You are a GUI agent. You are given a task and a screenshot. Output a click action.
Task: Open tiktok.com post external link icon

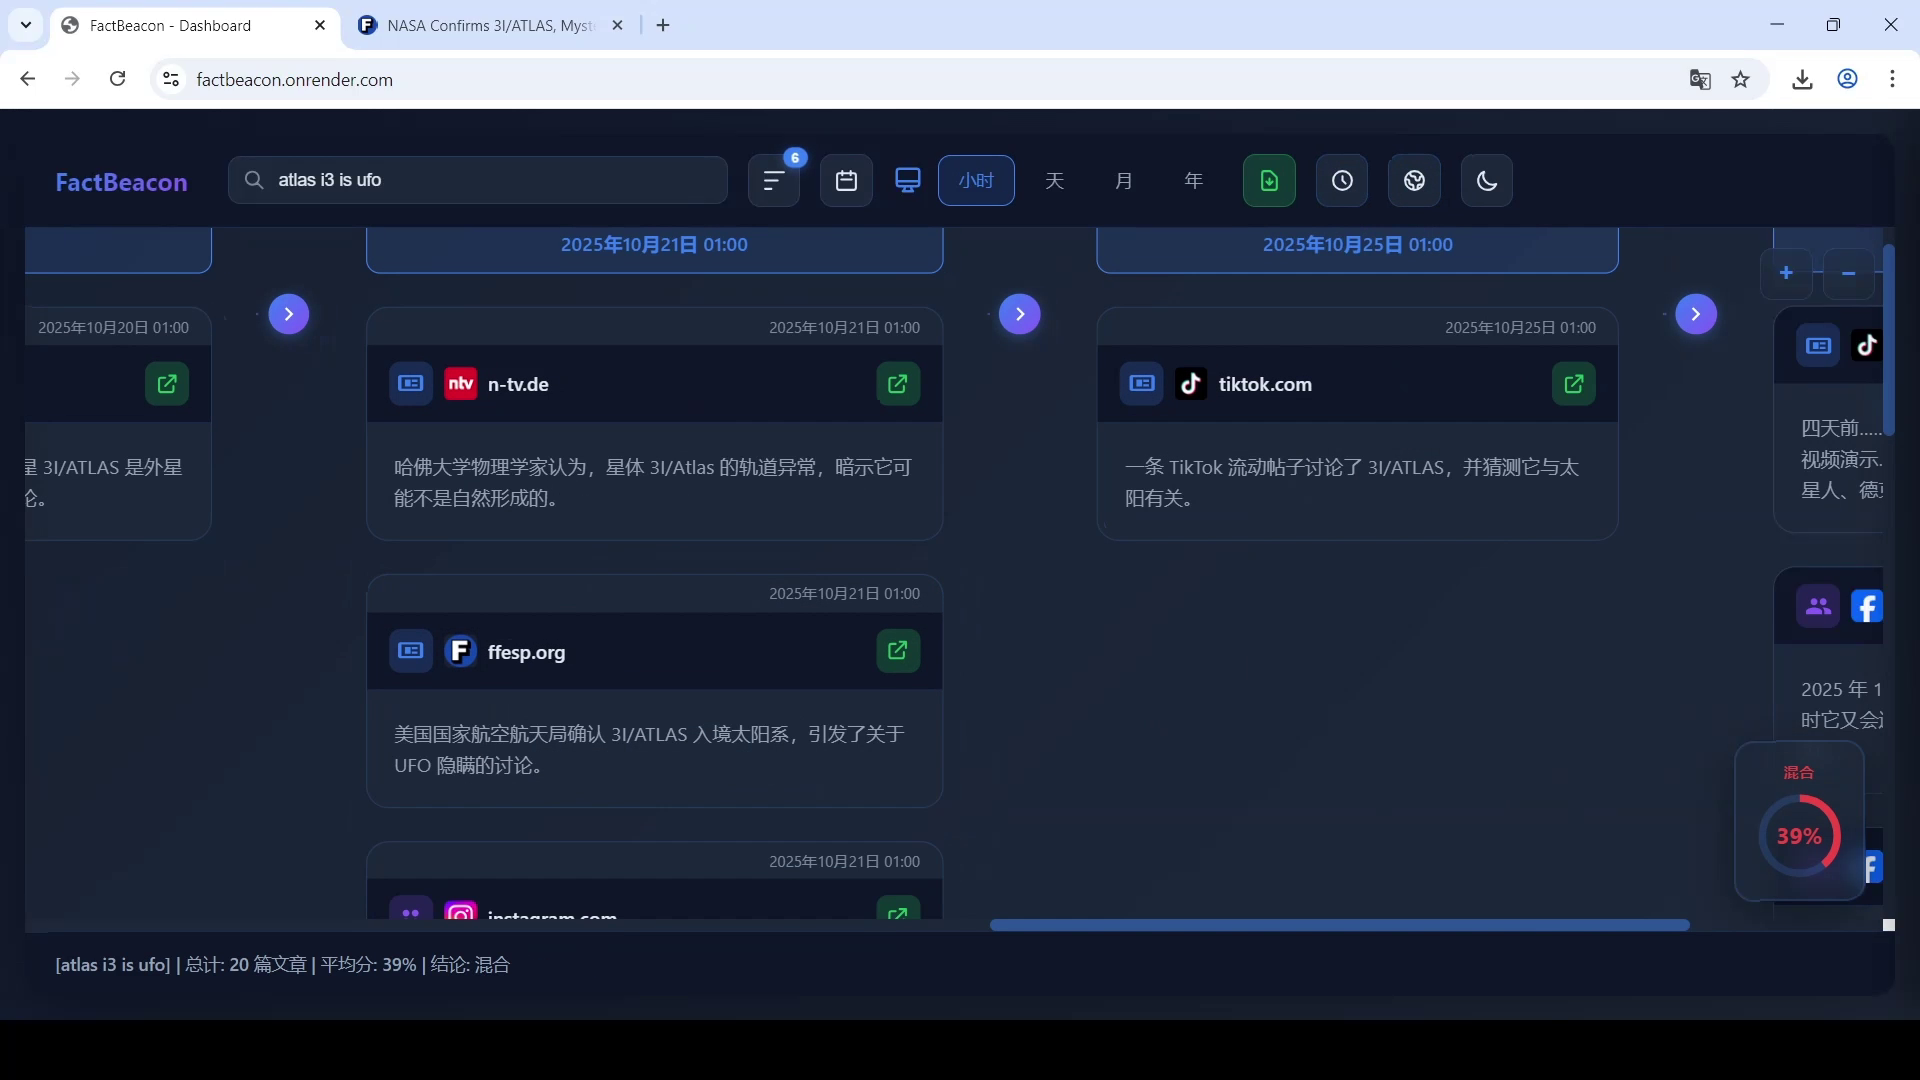[x=1573, y=384]
